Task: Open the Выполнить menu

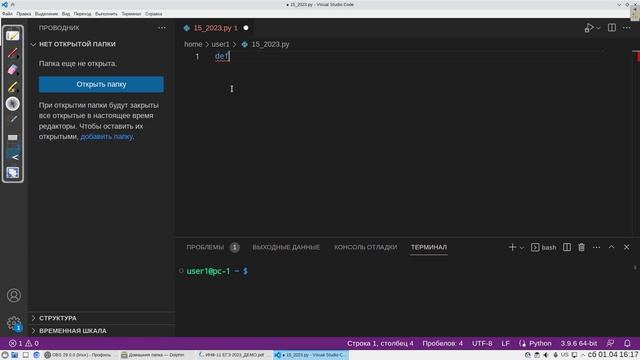Action: coord(106,14)
